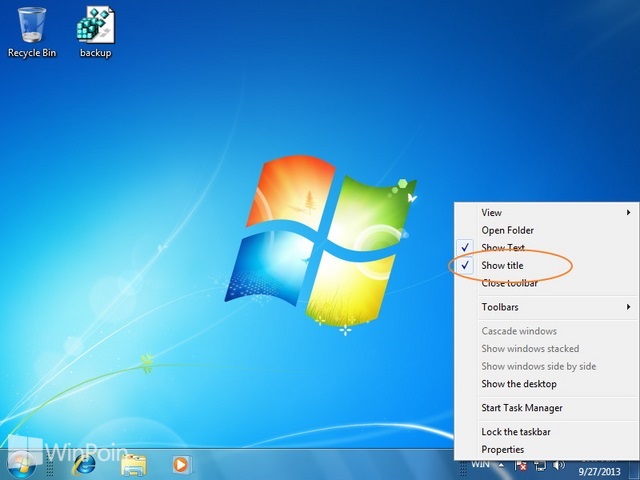This screenshot has height=480, width=640.
Task: Open the network tray icon
Action: [x=540, y=465]
